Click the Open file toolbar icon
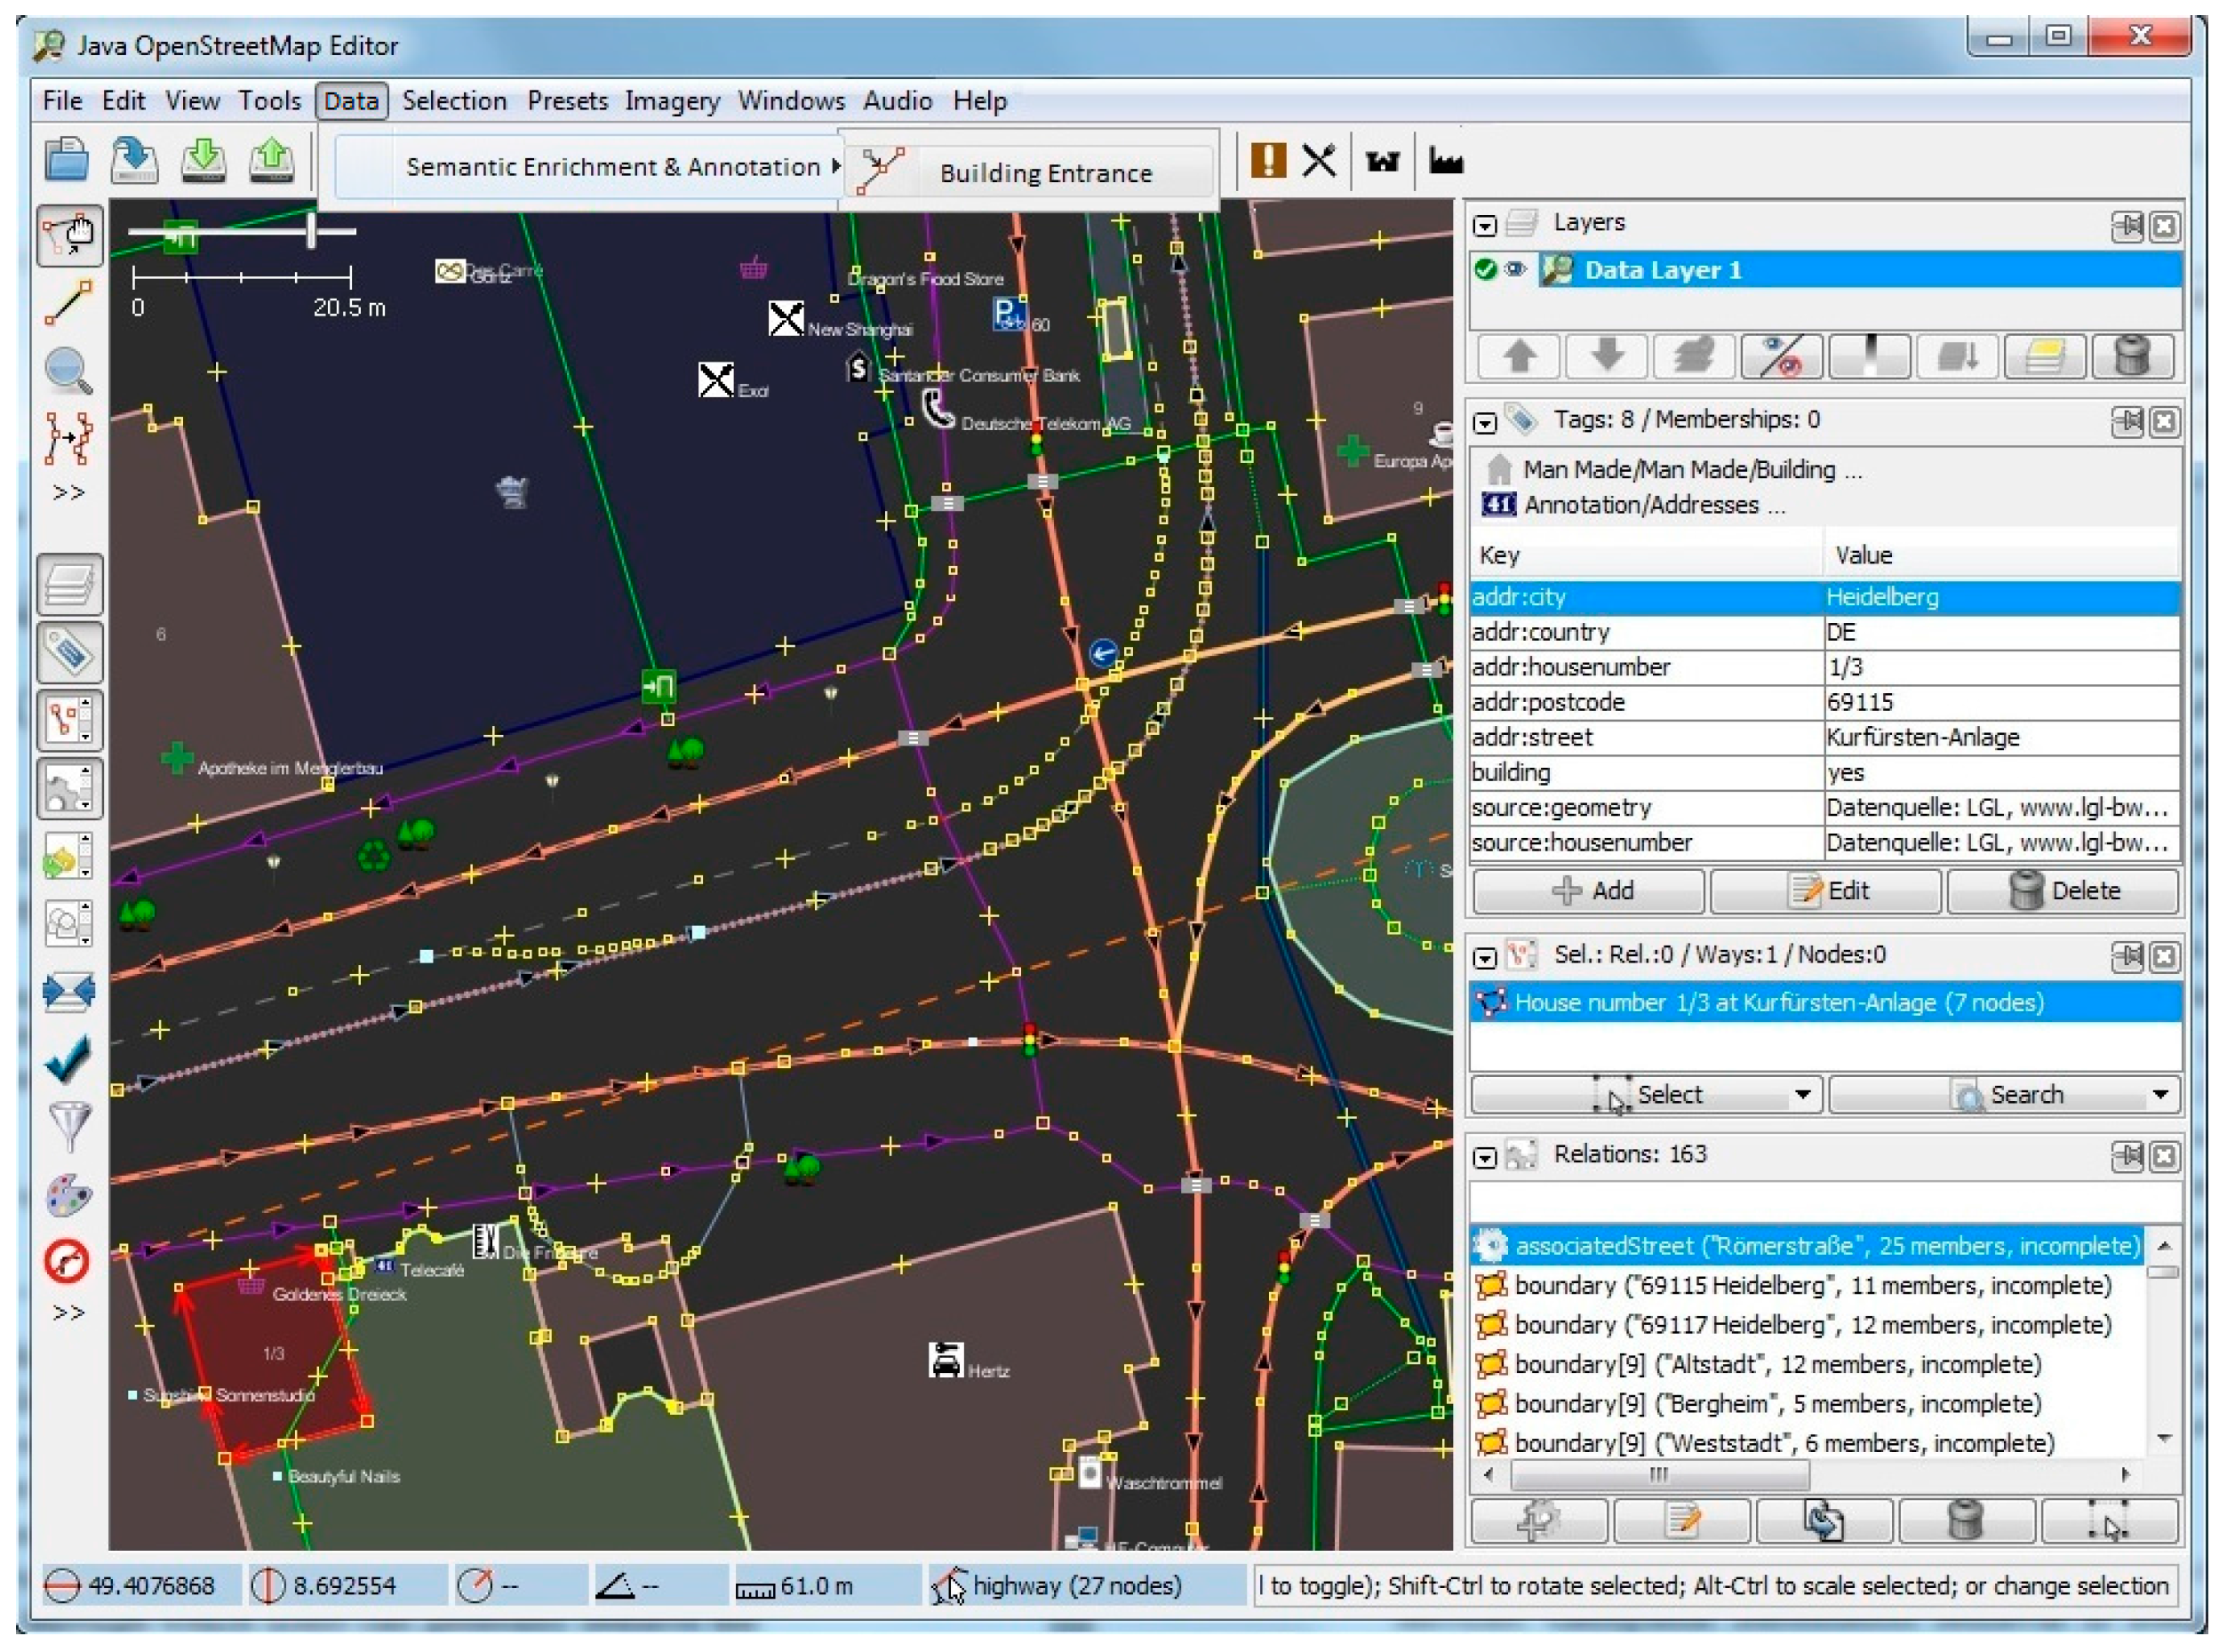The image size is (2227, 1652). [67, 160]
